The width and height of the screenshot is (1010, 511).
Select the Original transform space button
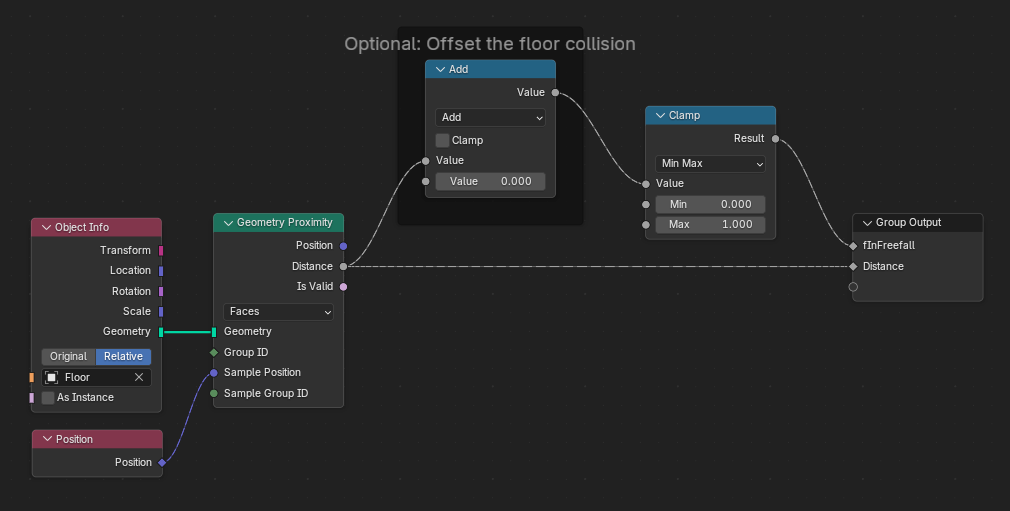click(69, 357)
